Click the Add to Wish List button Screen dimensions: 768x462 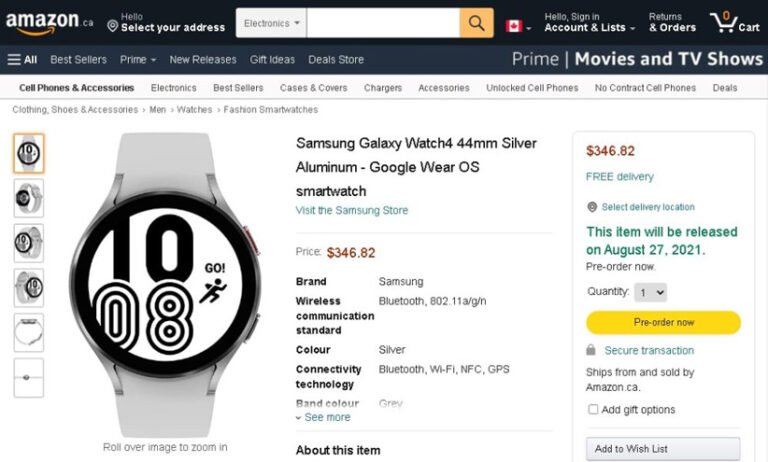pyautogui.click(x=663, y=449)
